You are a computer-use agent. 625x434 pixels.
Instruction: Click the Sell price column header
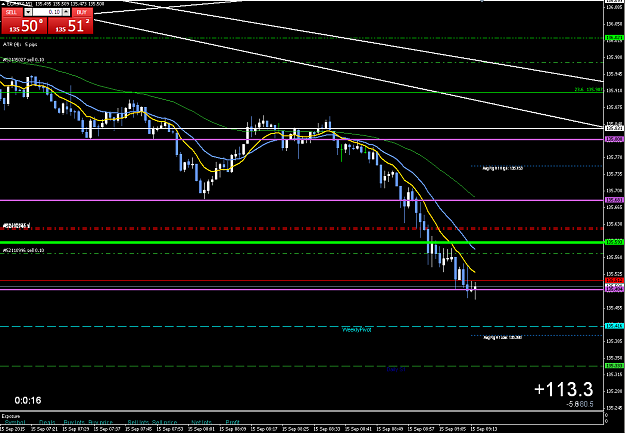tap(164, 422)
